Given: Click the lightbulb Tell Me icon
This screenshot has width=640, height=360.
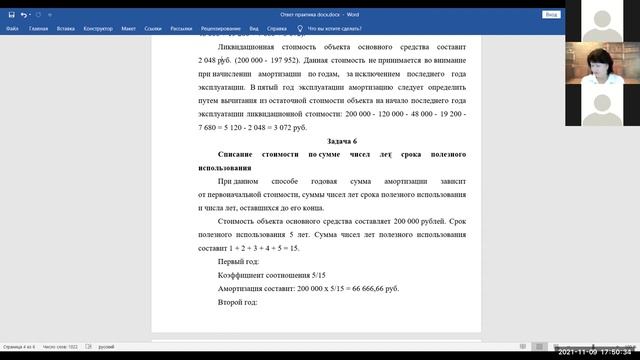Looking at the screenshot, I should click(300, 29).
